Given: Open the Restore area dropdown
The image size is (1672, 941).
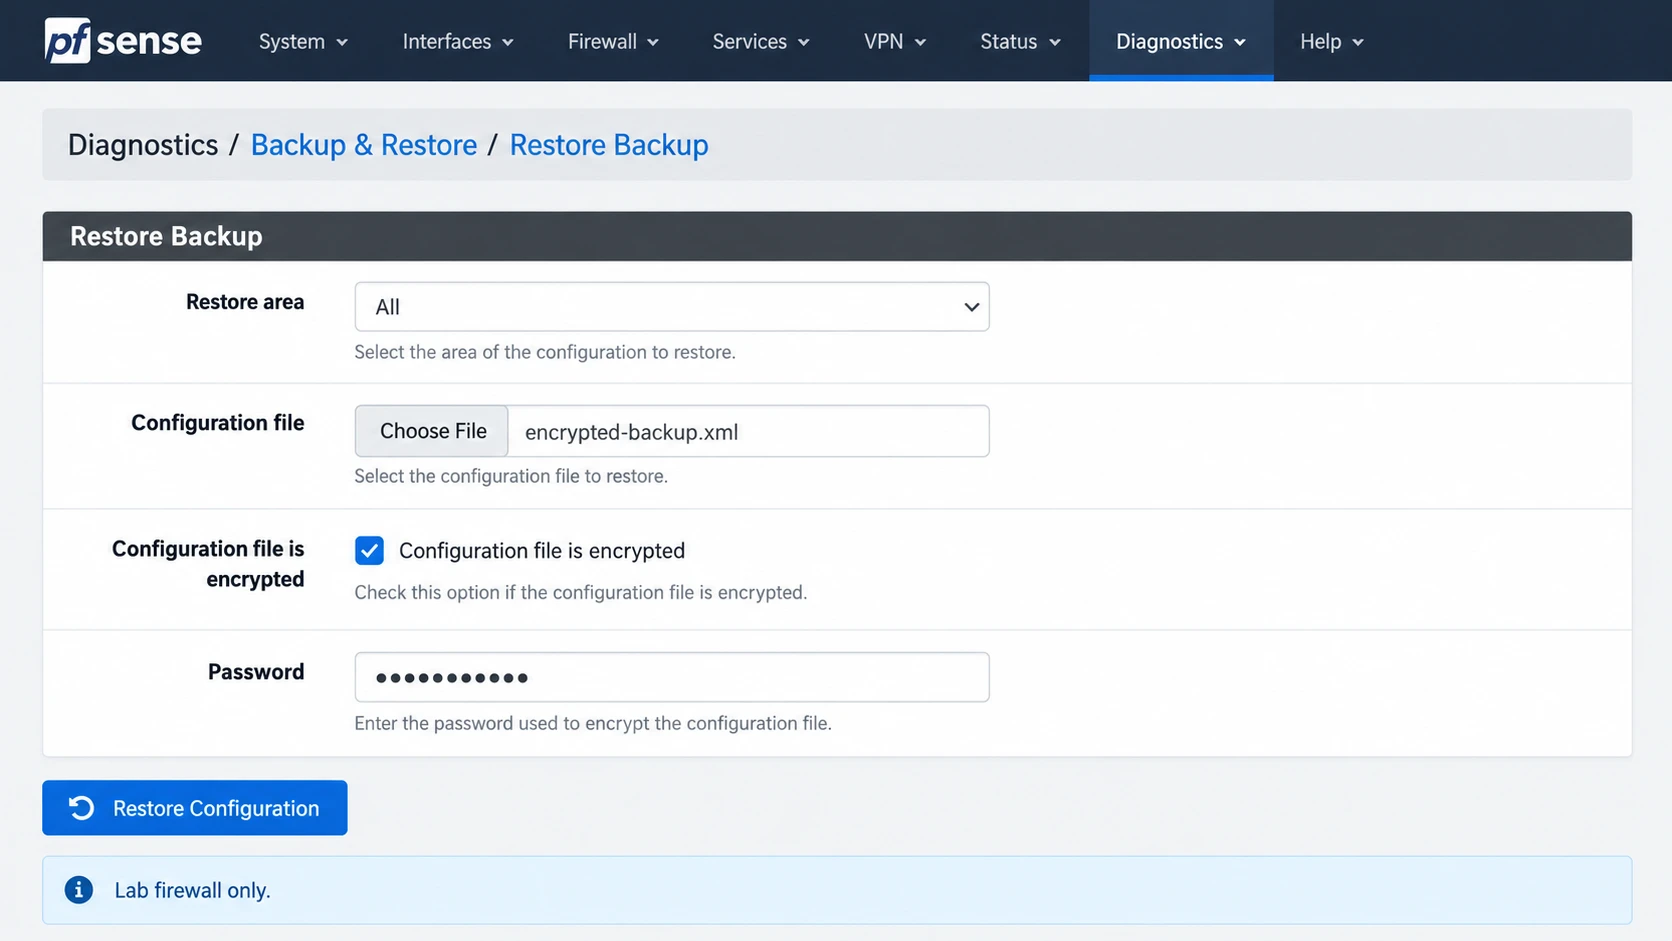Looking at the screenshot, I should coord(672,307).
